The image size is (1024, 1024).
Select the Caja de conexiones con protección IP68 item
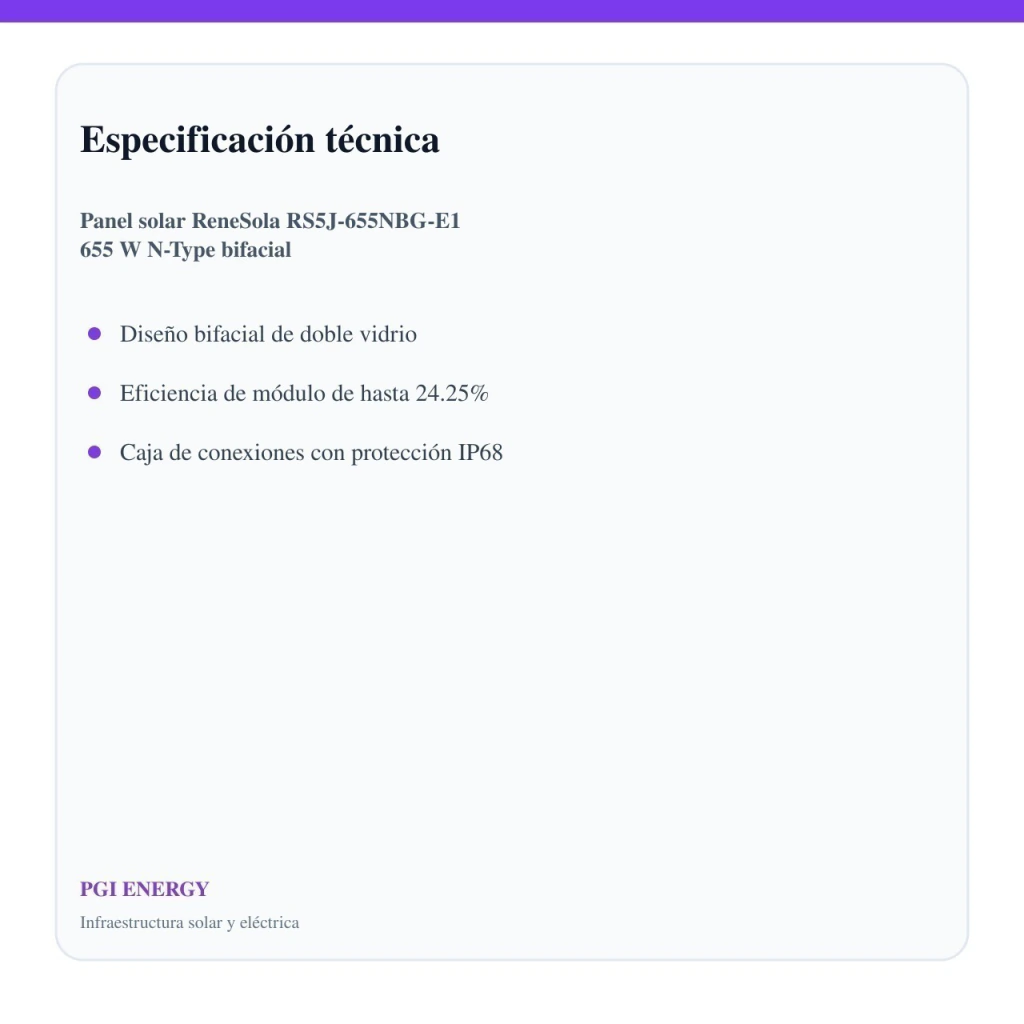coord(311,453)
